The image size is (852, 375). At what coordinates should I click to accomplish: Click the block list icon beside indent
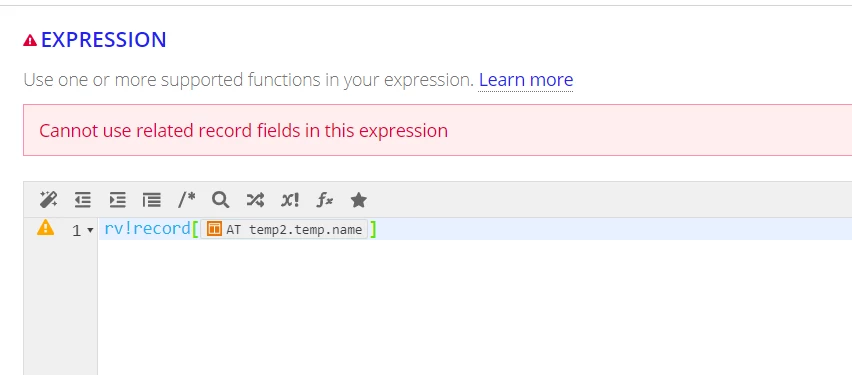coord(152,200)
